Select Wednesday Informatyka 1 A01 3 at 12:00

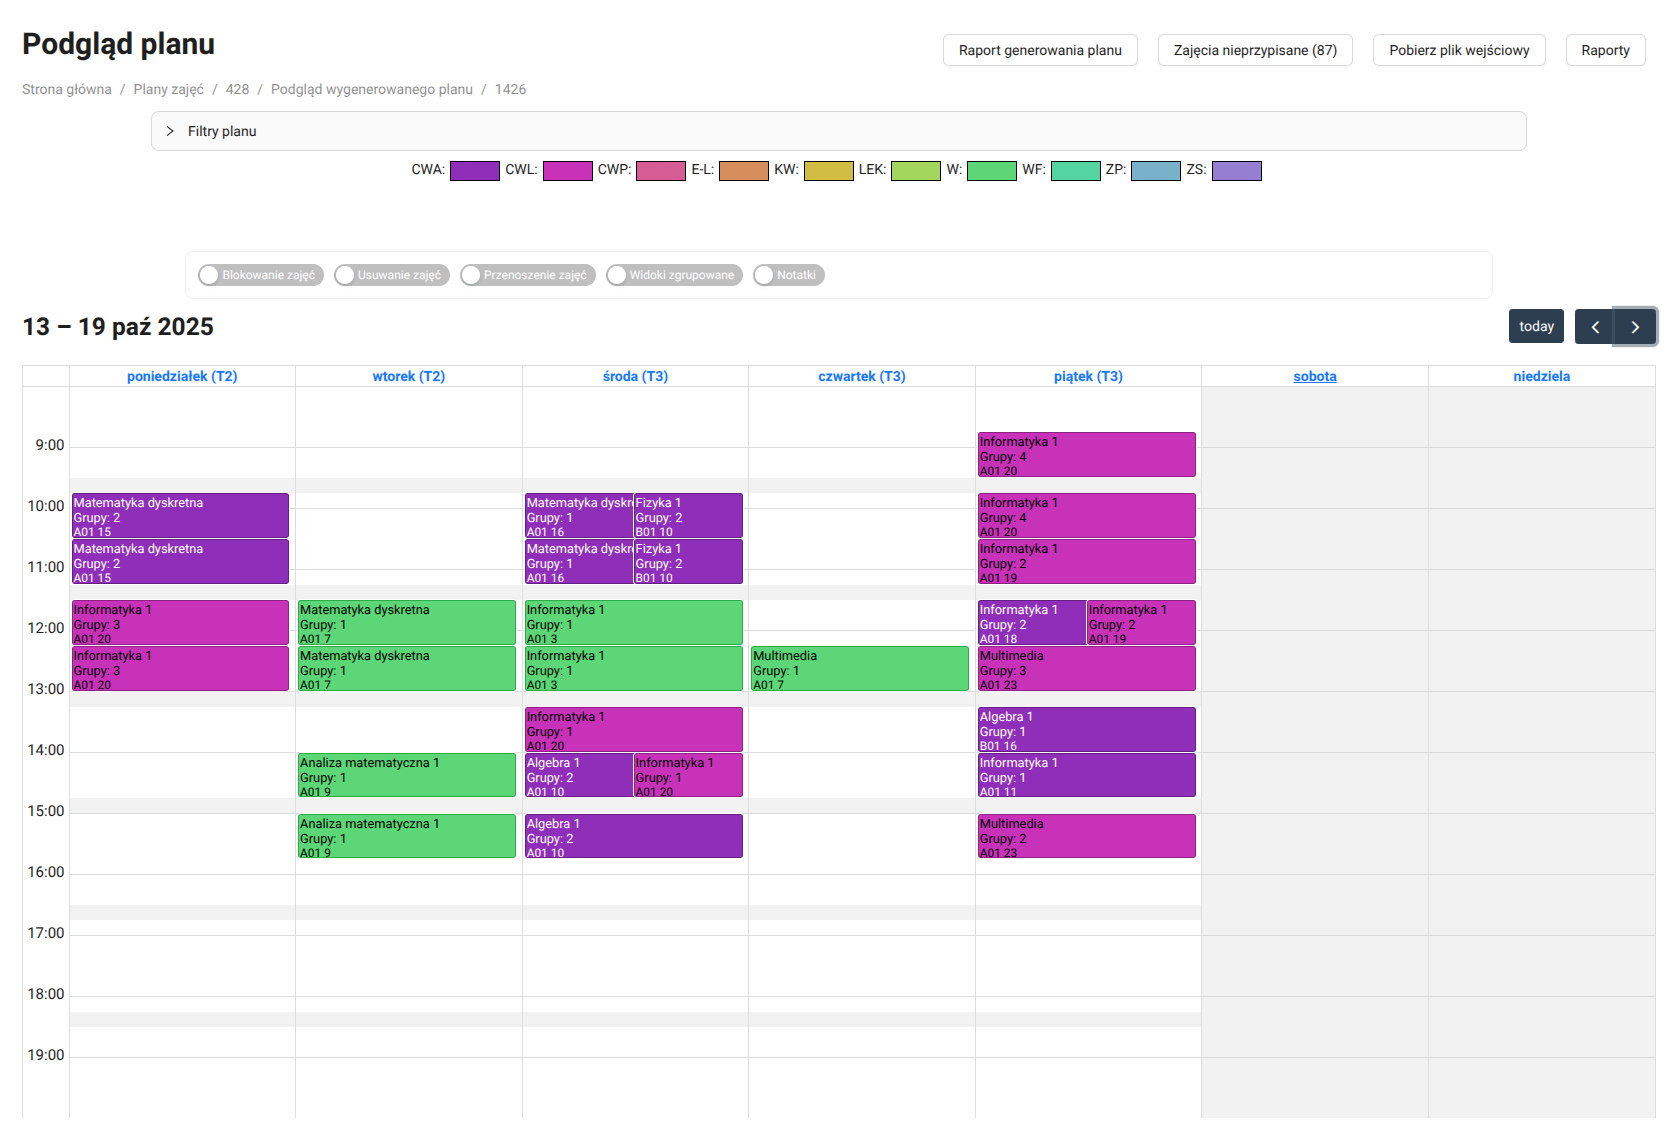(x=634, y=623)
